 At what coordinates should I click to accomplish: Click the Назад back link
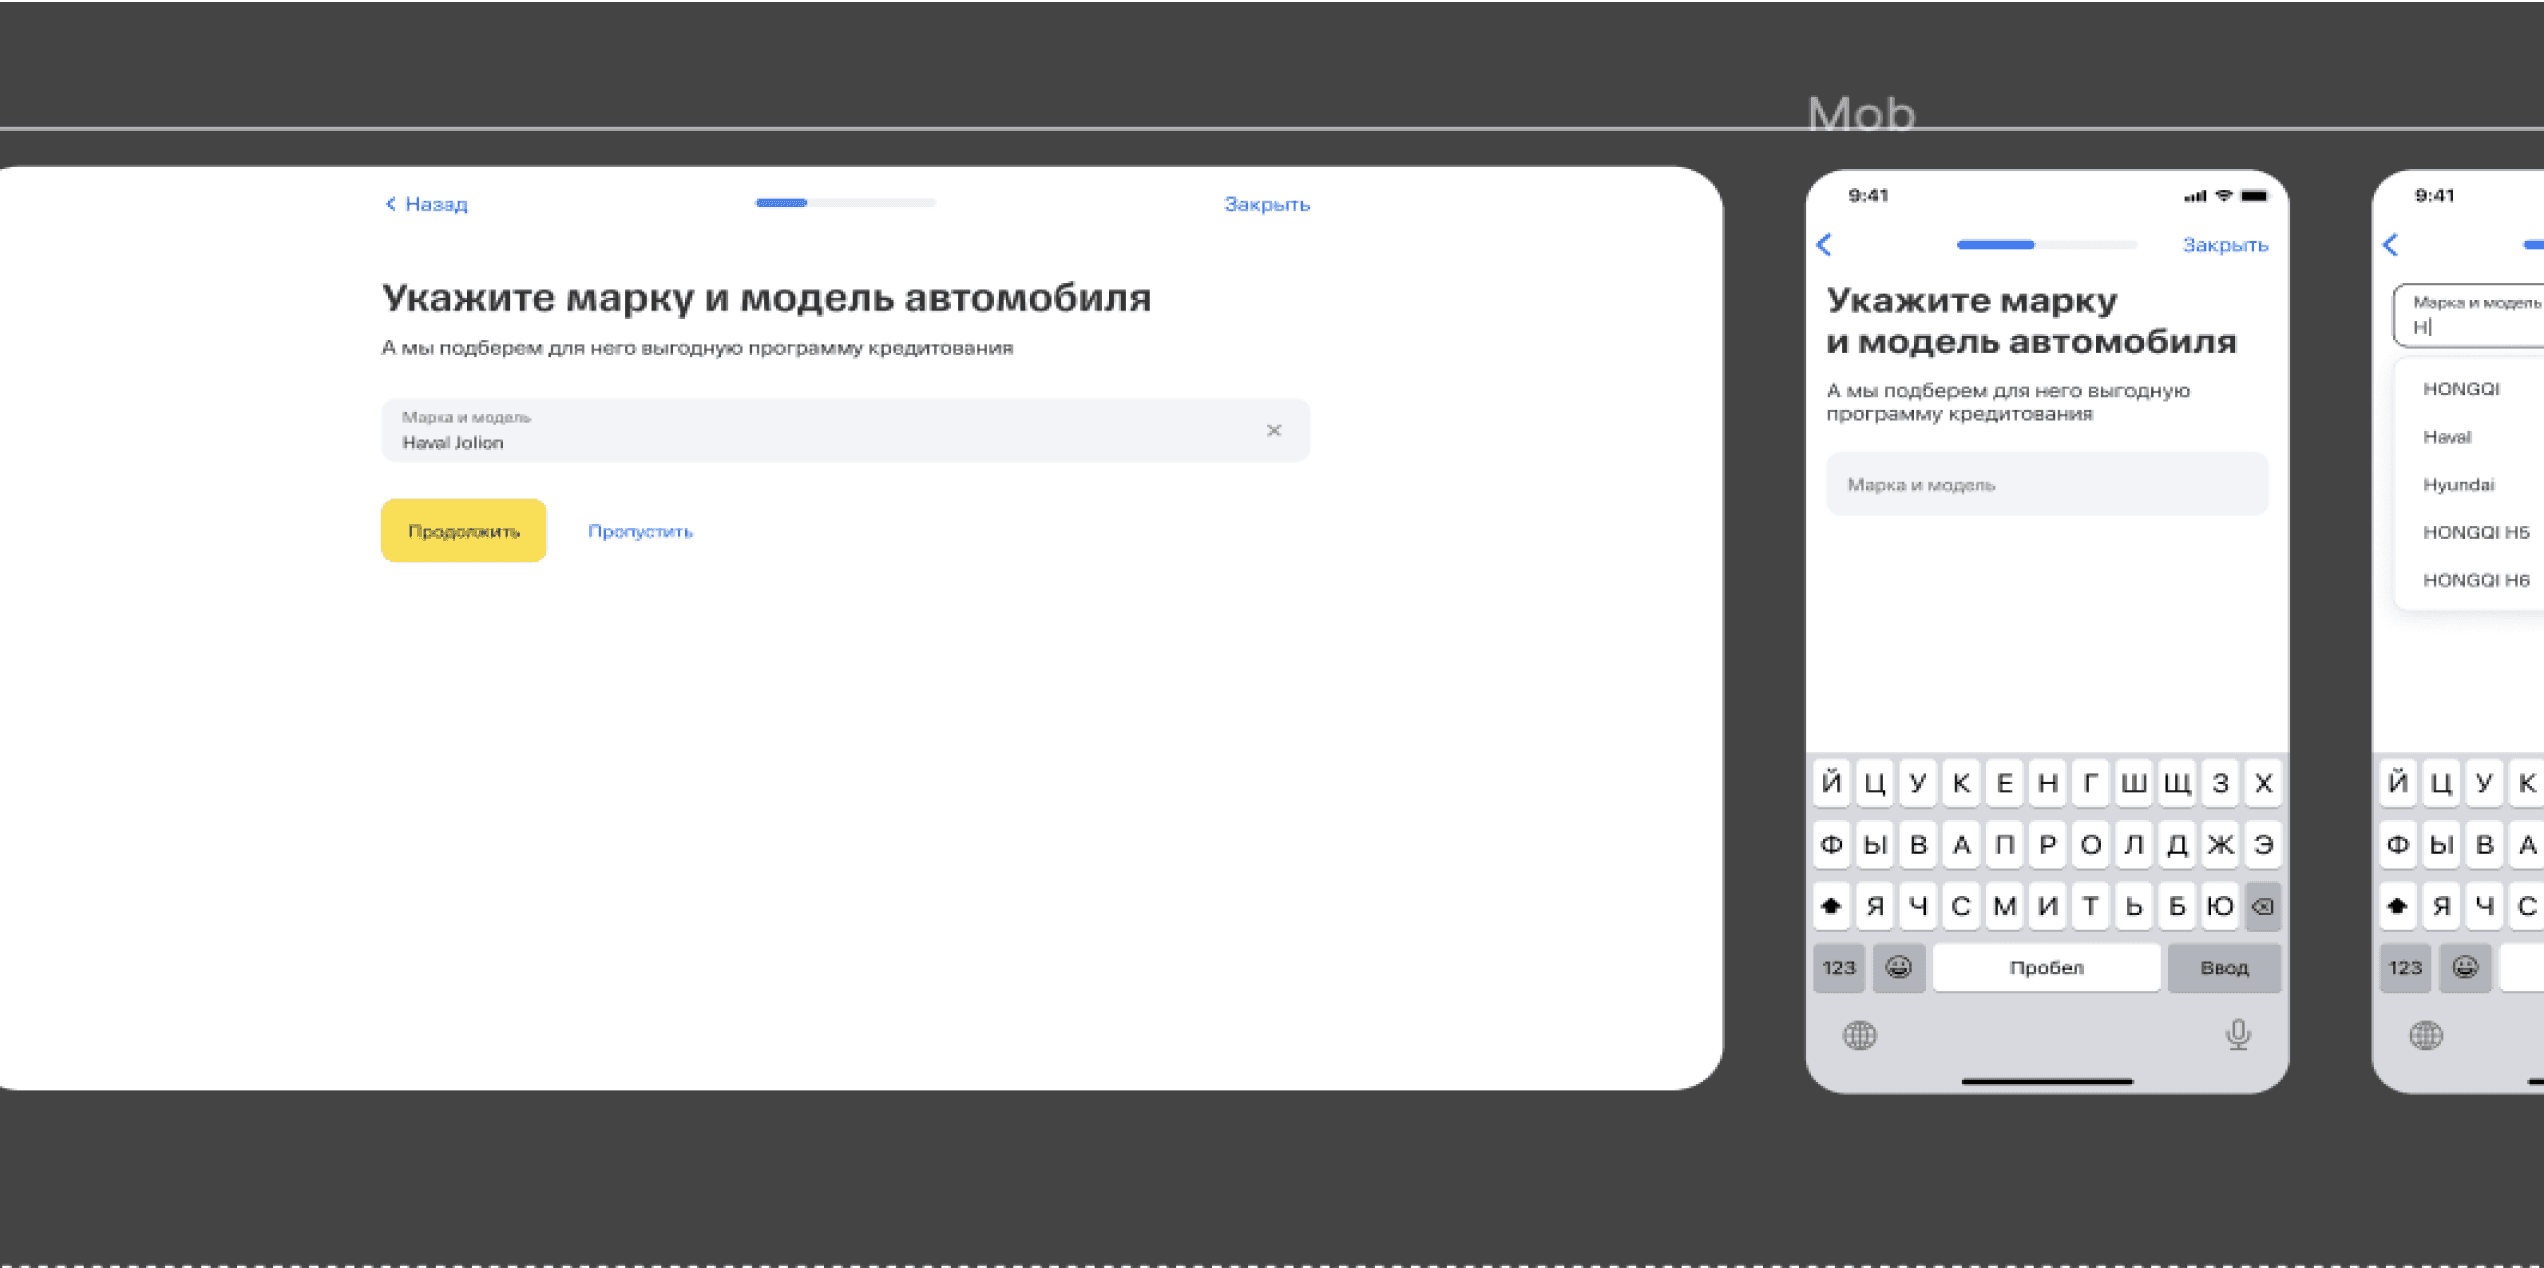tap(427, 204)
